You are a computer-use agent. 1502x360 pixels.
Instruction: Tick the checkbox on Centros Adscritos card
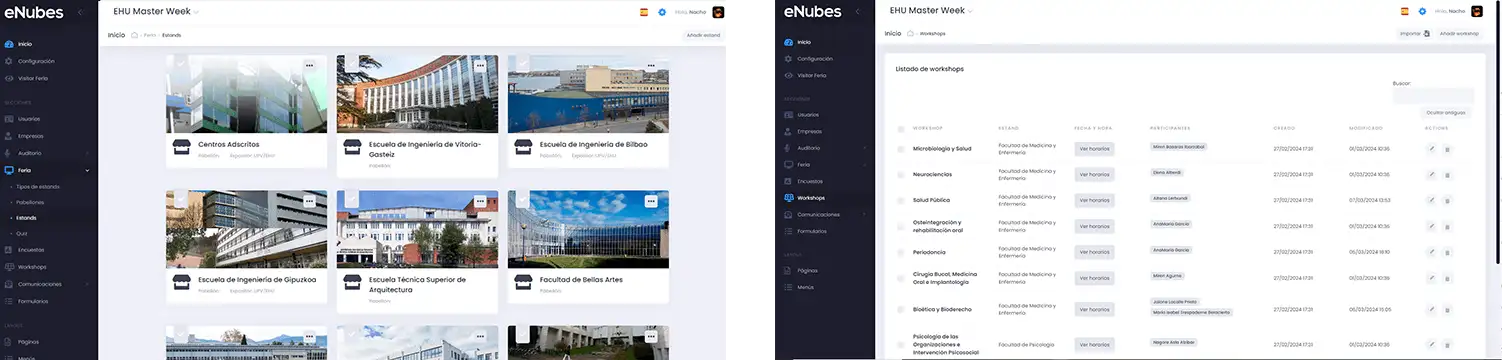pos(181,63)
